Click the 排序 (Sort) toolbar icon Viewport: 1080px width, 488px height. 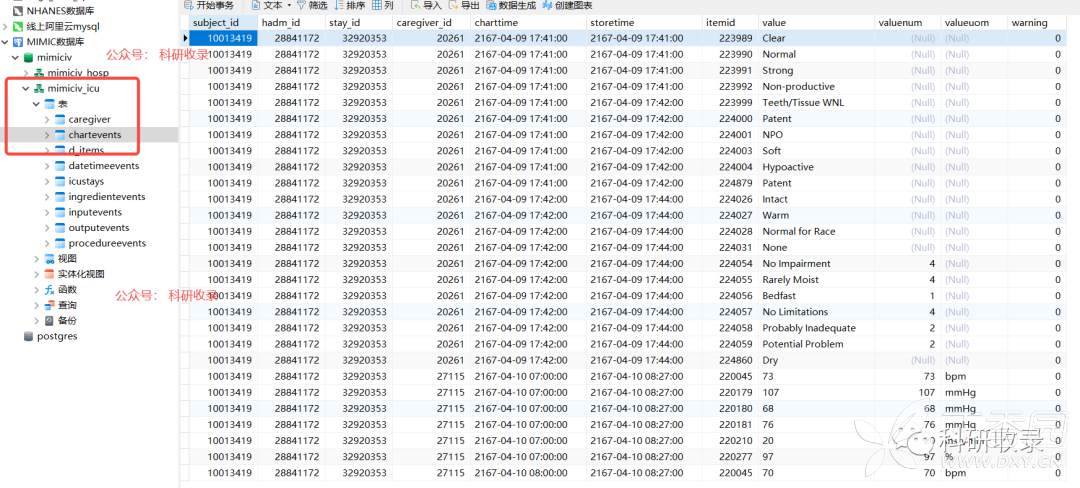coord(337,5)
